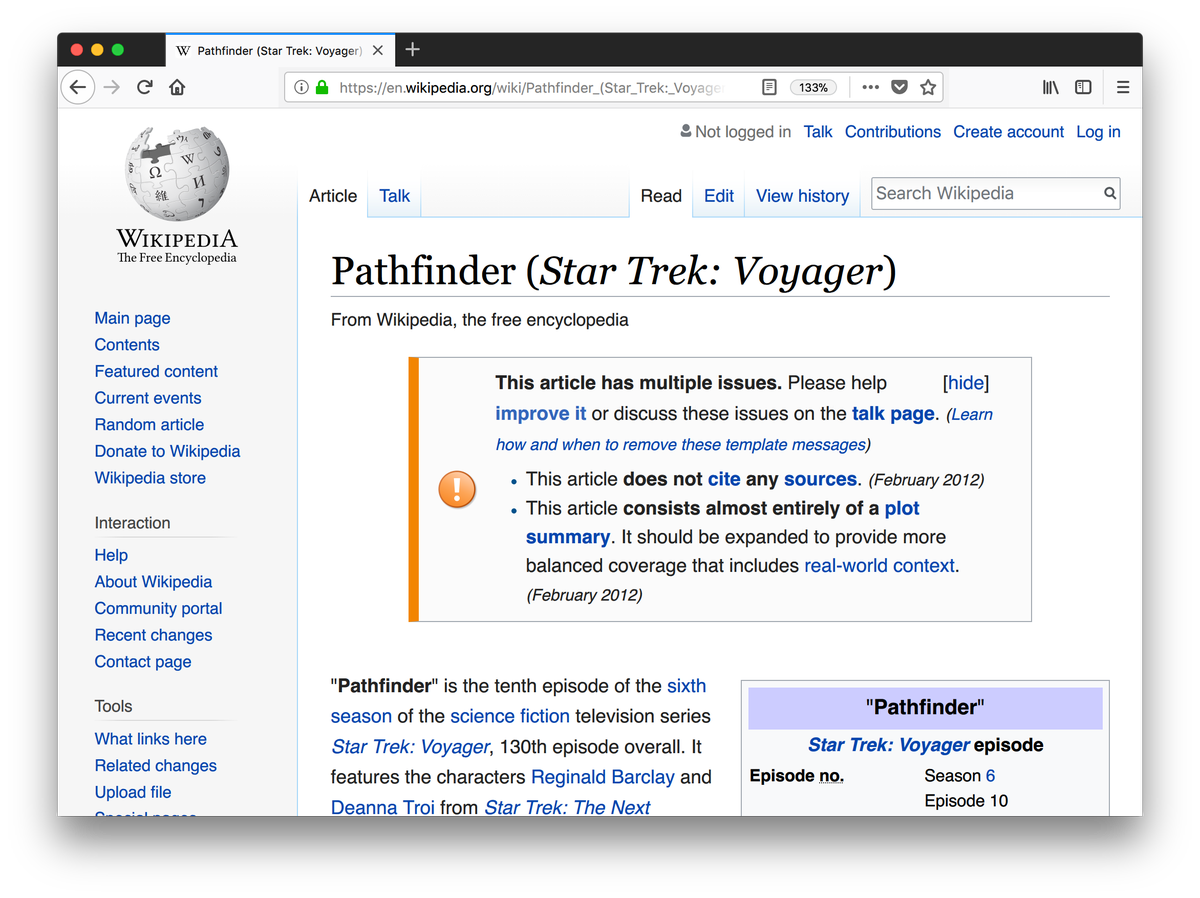The image size is (1200, 898).
Task: Click the address bar URL
Action: point(531,87)
